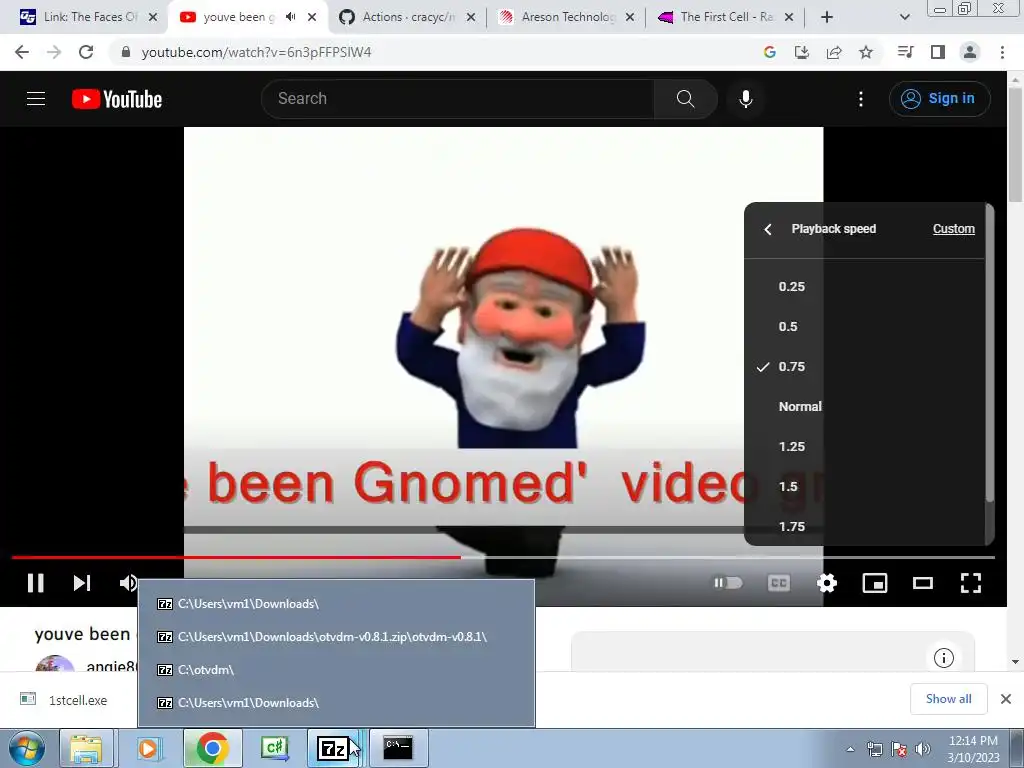Skip to next video

point(82,583)
